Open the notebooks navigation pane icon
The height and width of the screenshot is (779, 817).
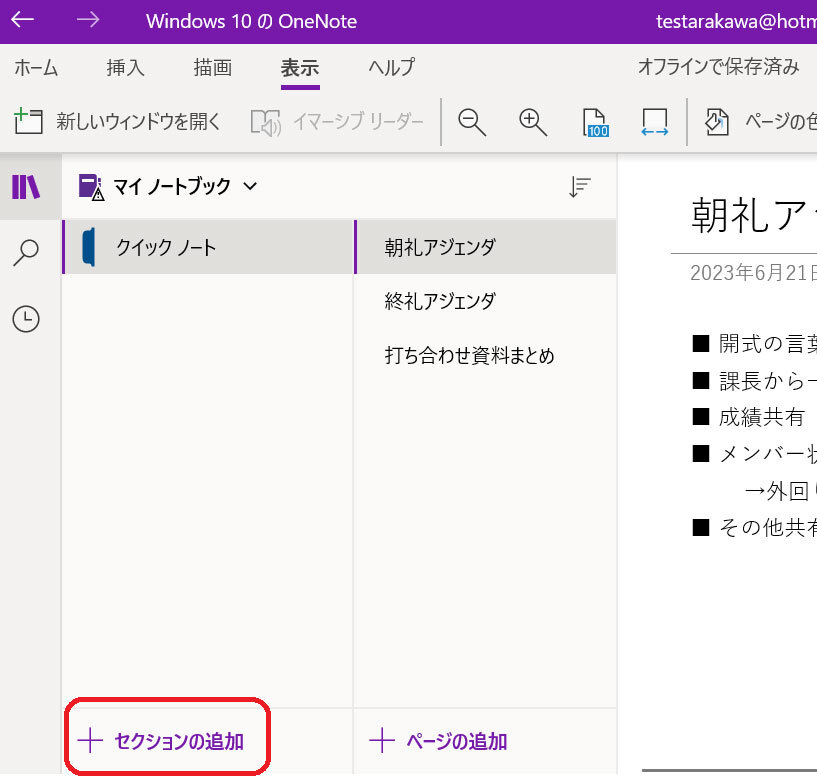[26, 187]
